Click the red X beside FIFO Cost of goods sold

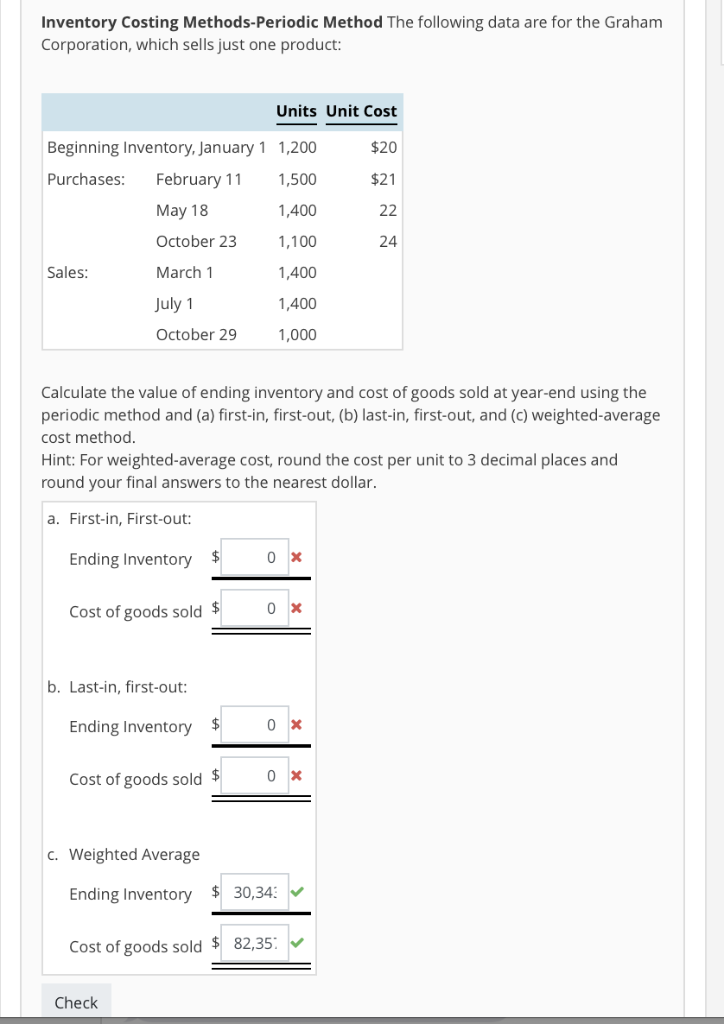click(x=299, y=606)
